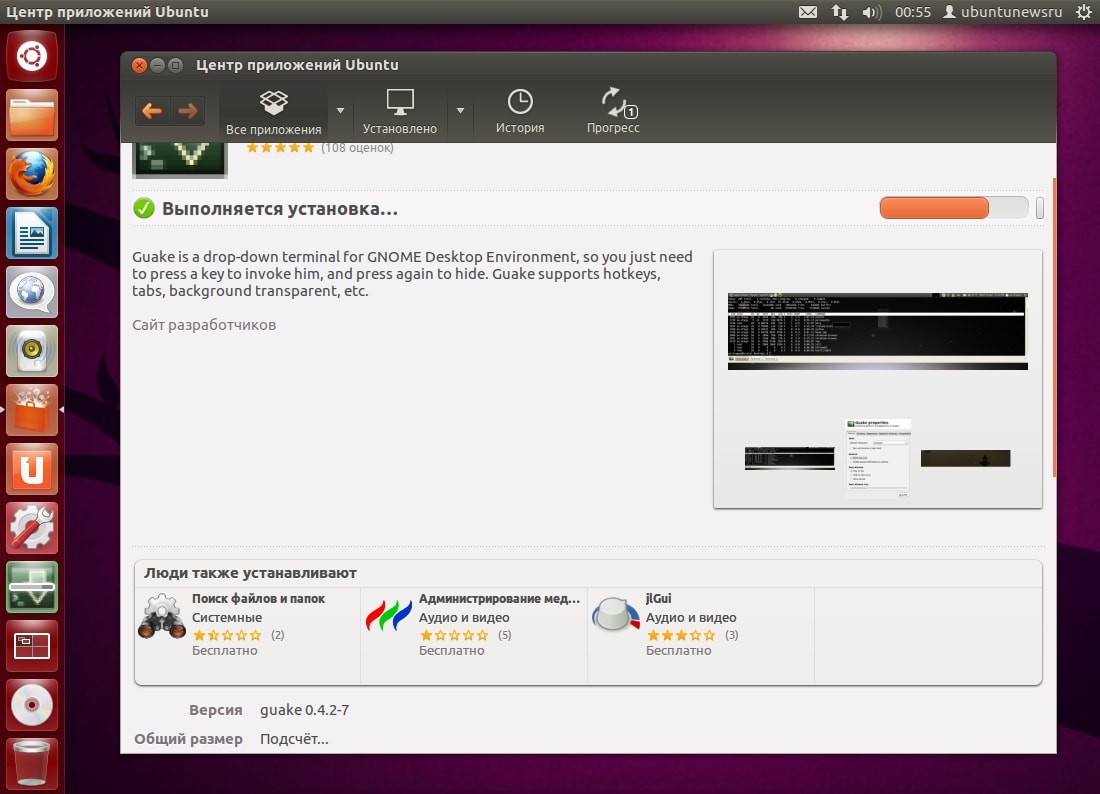This screenshot has height=794, width=1100.
Task: Launch Rhythmbox speaker icon in launcher
Action: [x=32, y=351]
